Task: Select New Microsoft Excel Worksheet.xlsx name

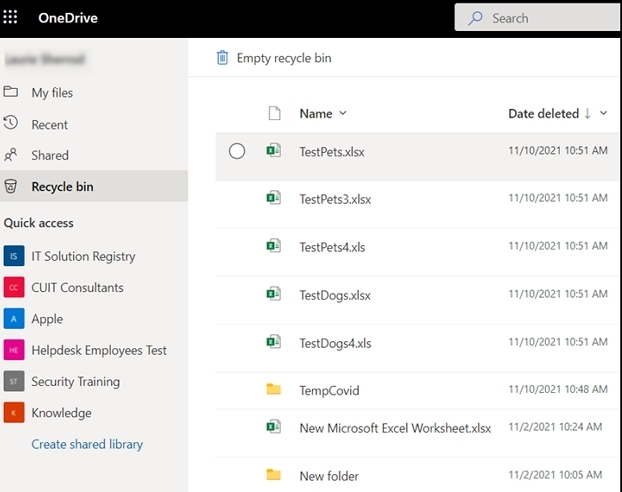Action: click(x=395, y=428)
